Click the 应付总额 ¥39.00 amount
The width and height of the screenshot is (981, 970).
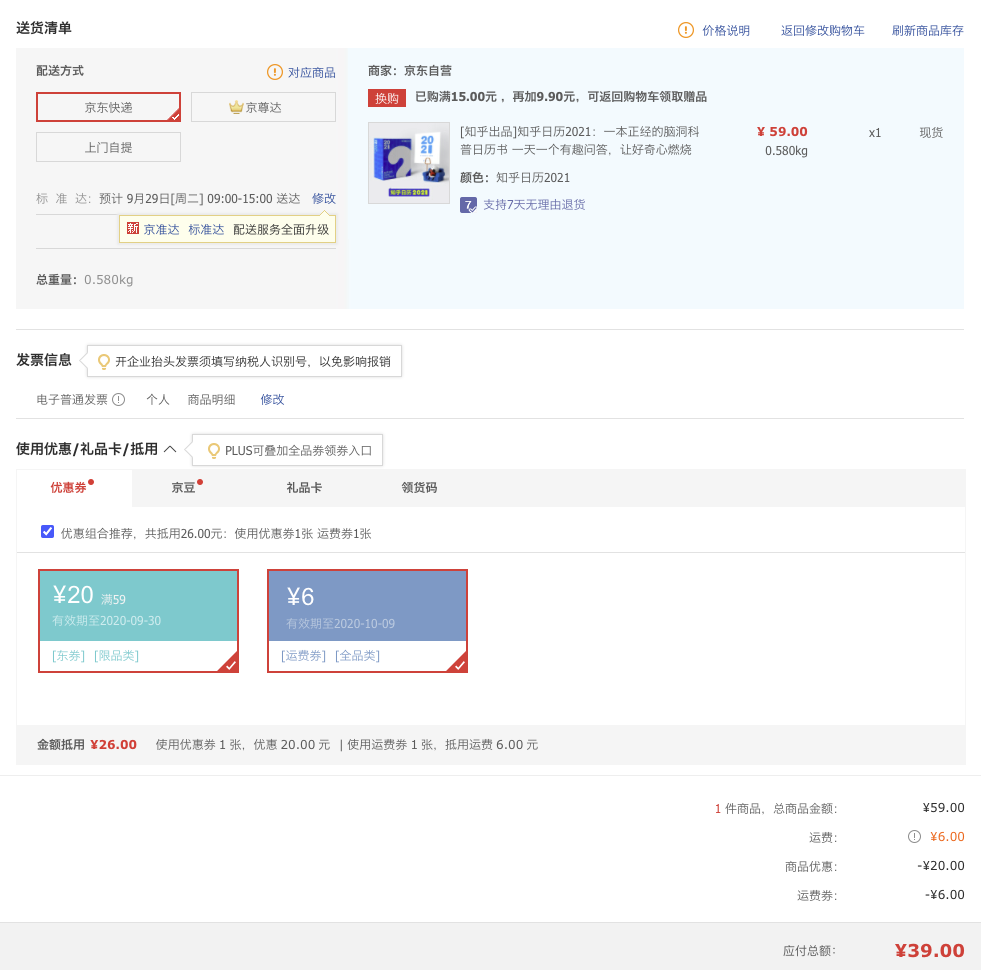(929, 951)
